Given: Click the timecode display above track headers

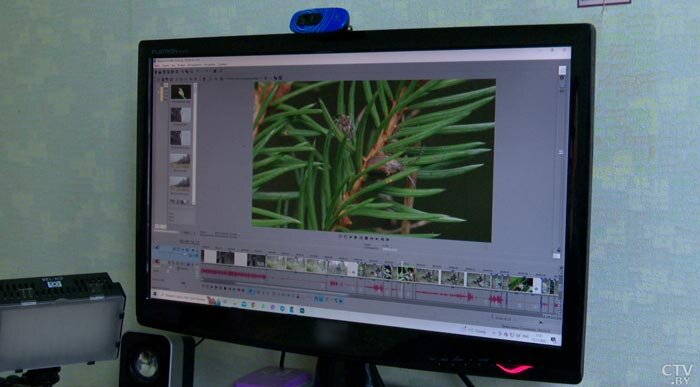Looking at the screenshot, I should click(189, 241).
